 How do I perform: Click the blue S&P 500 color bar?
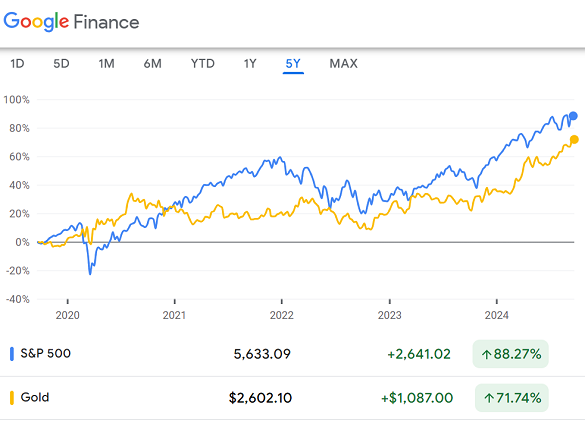coord(12,354)
